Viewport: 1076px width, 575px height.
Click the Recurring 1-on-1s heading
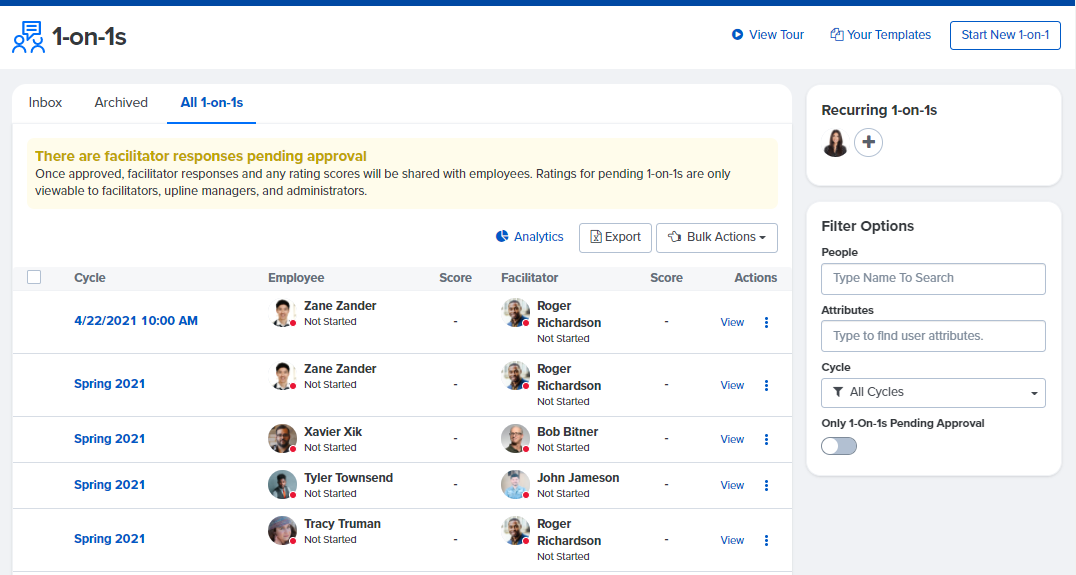click(879, 110)
